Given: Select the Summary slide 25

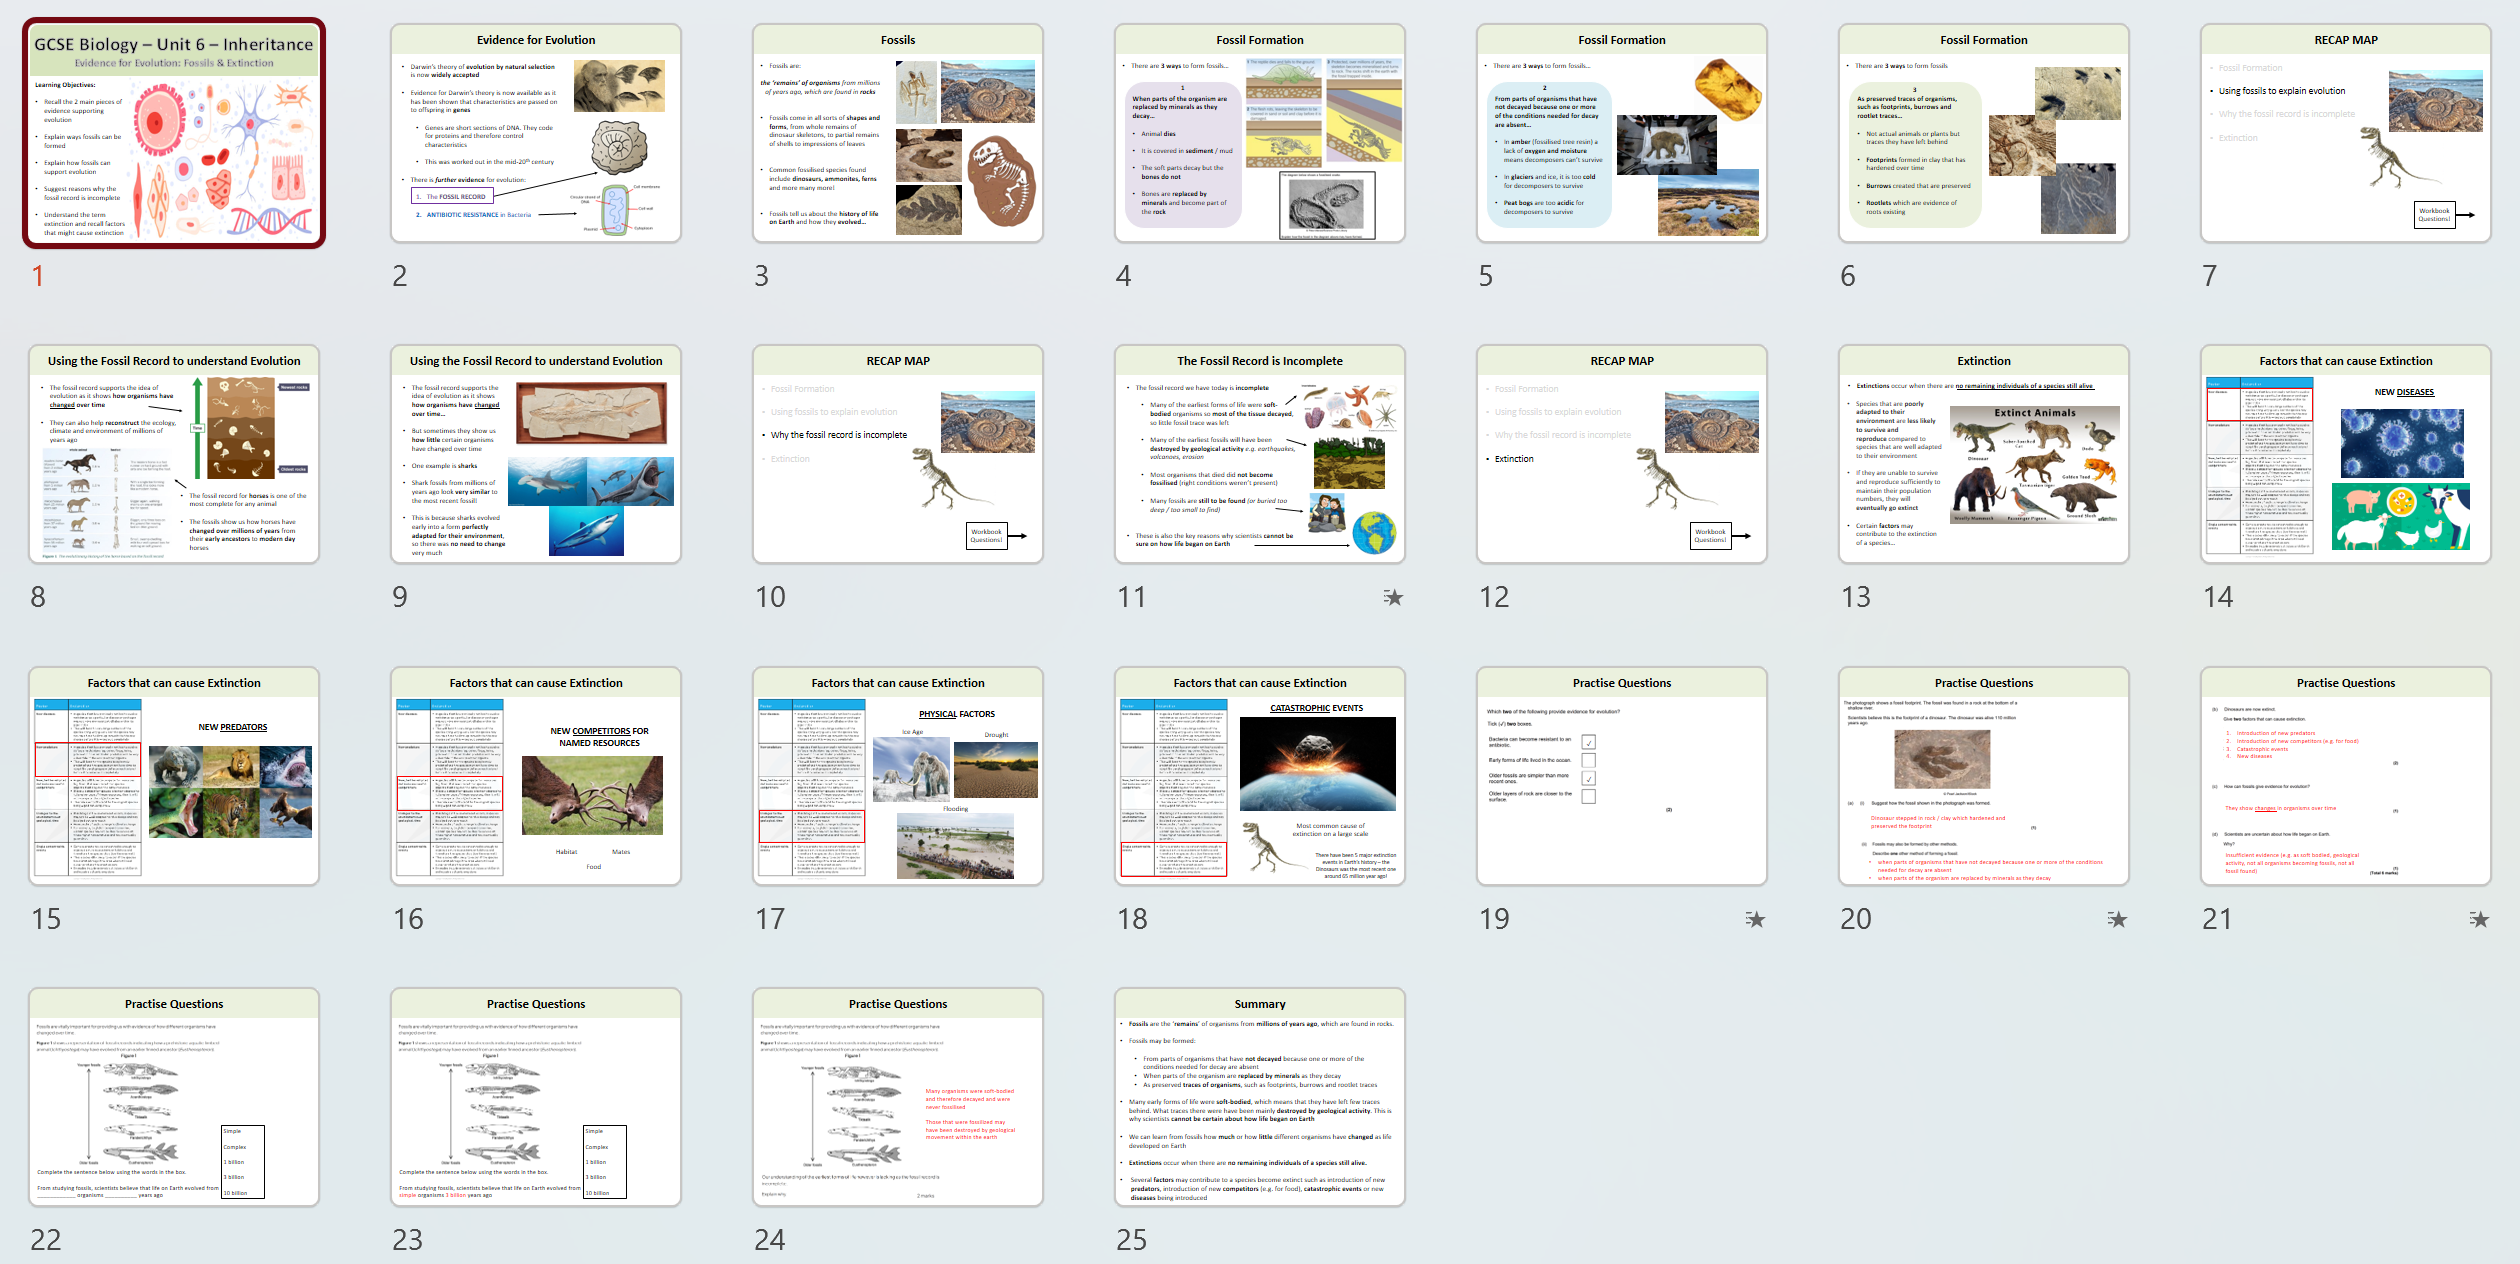Looking at the screenshot, I should [1259, 1098].
